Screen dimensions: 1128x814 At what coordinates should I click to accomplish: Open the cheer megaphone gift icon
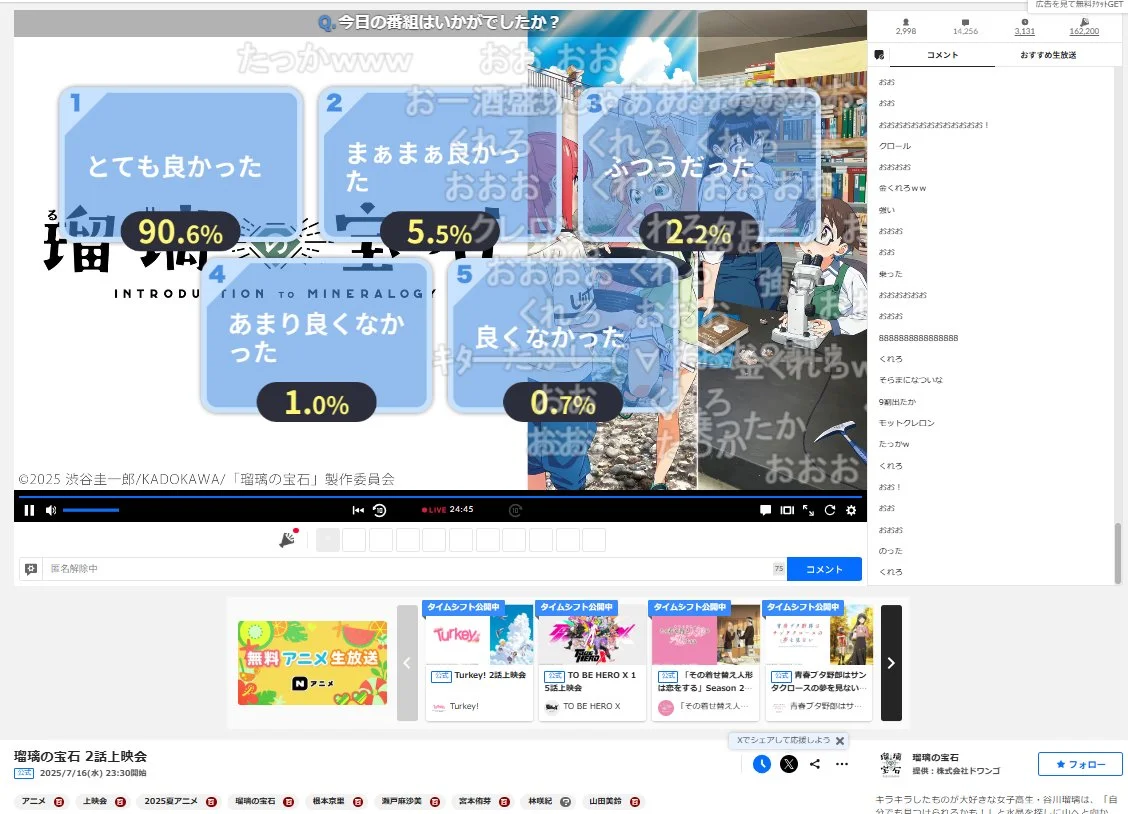coord(288,539)
